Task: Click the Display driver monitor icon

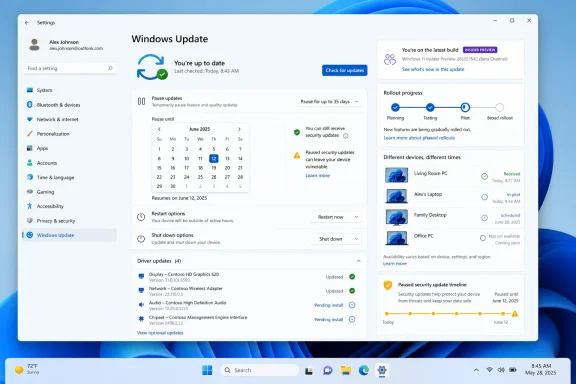Action: click(x=141, y=276)
